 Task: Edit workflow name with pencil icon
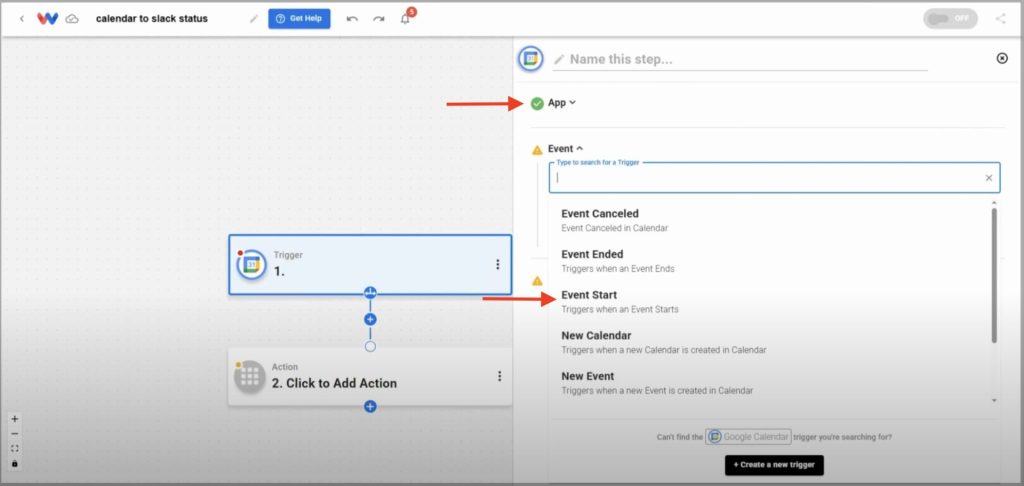click(253, 19)
